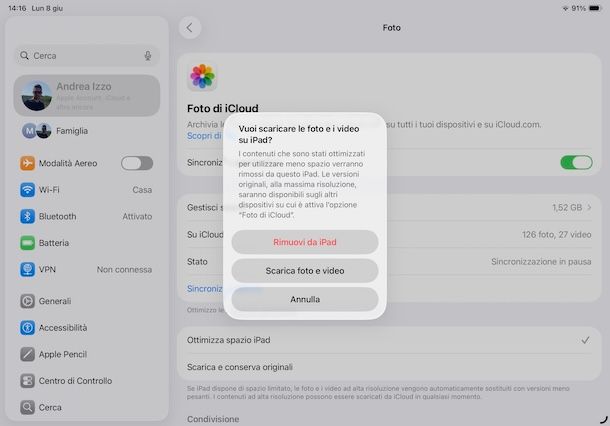The image size is (610, 426).
Task: Click the Foto di iCloud heading
Action: (223, 108)
